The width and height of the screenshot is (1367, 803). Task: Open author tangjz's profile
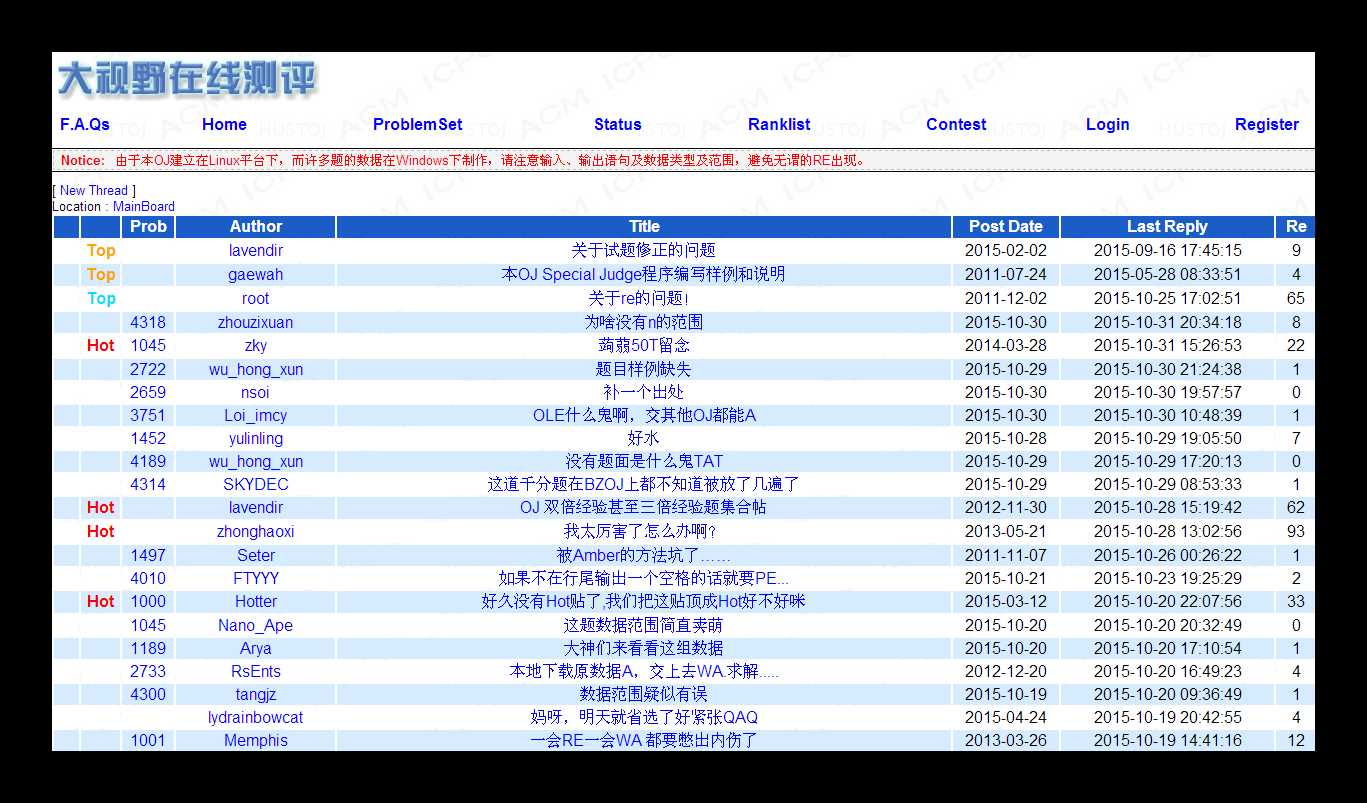(x=256, y=694)
